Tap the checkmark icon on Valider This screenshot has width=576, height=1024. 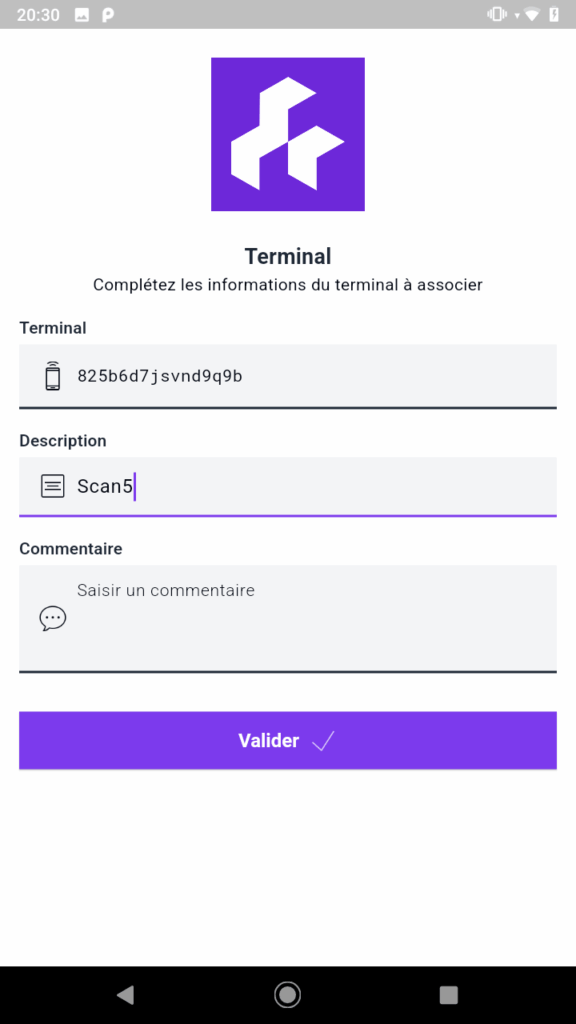pyautogui.click(x=323, y=741)
